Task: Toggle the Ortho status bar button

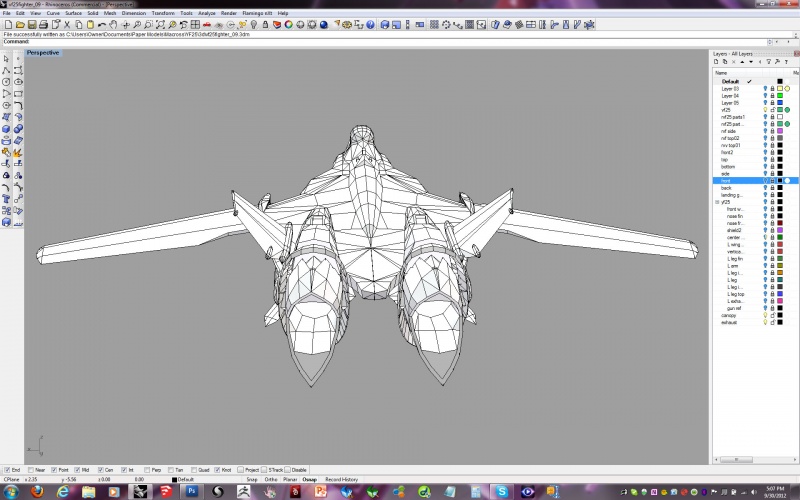Action: pyautogui.click(x=271, y=480)
